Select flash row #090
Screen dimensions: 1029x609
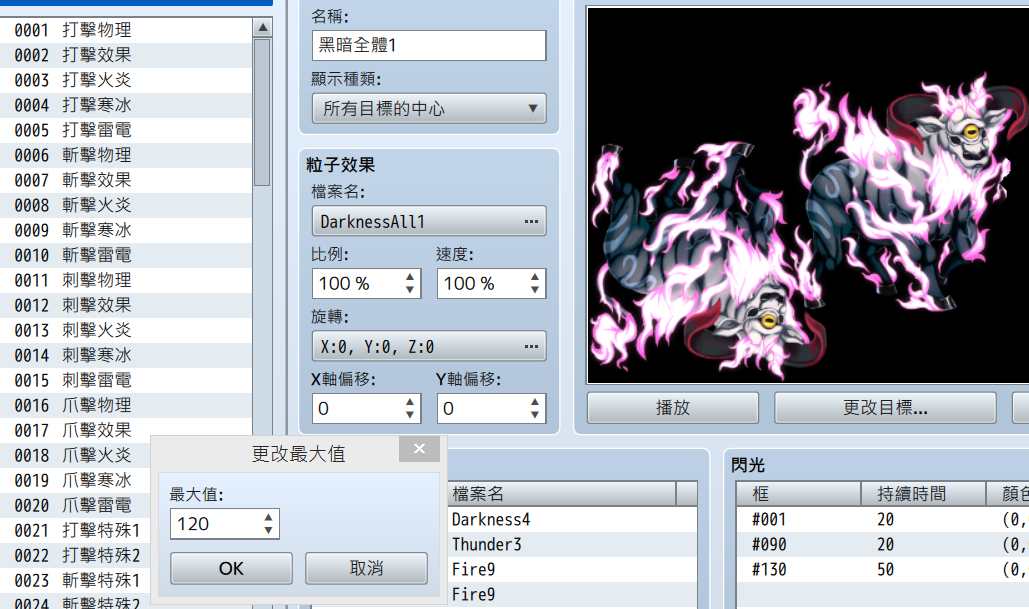883,545
